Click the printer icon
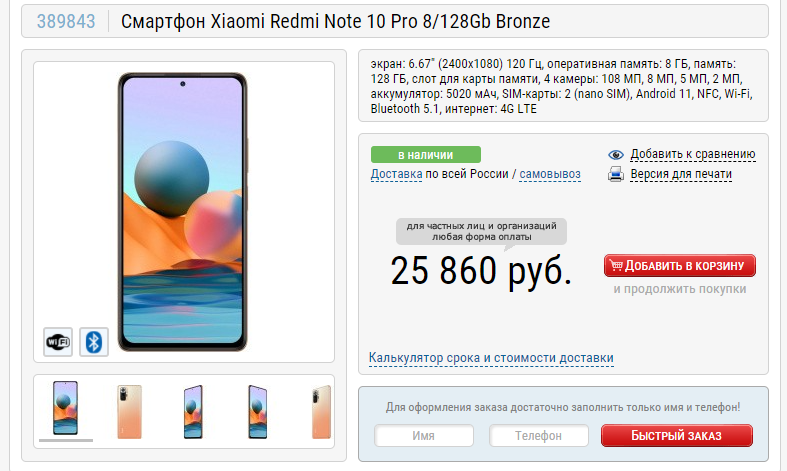 [615, 174]
